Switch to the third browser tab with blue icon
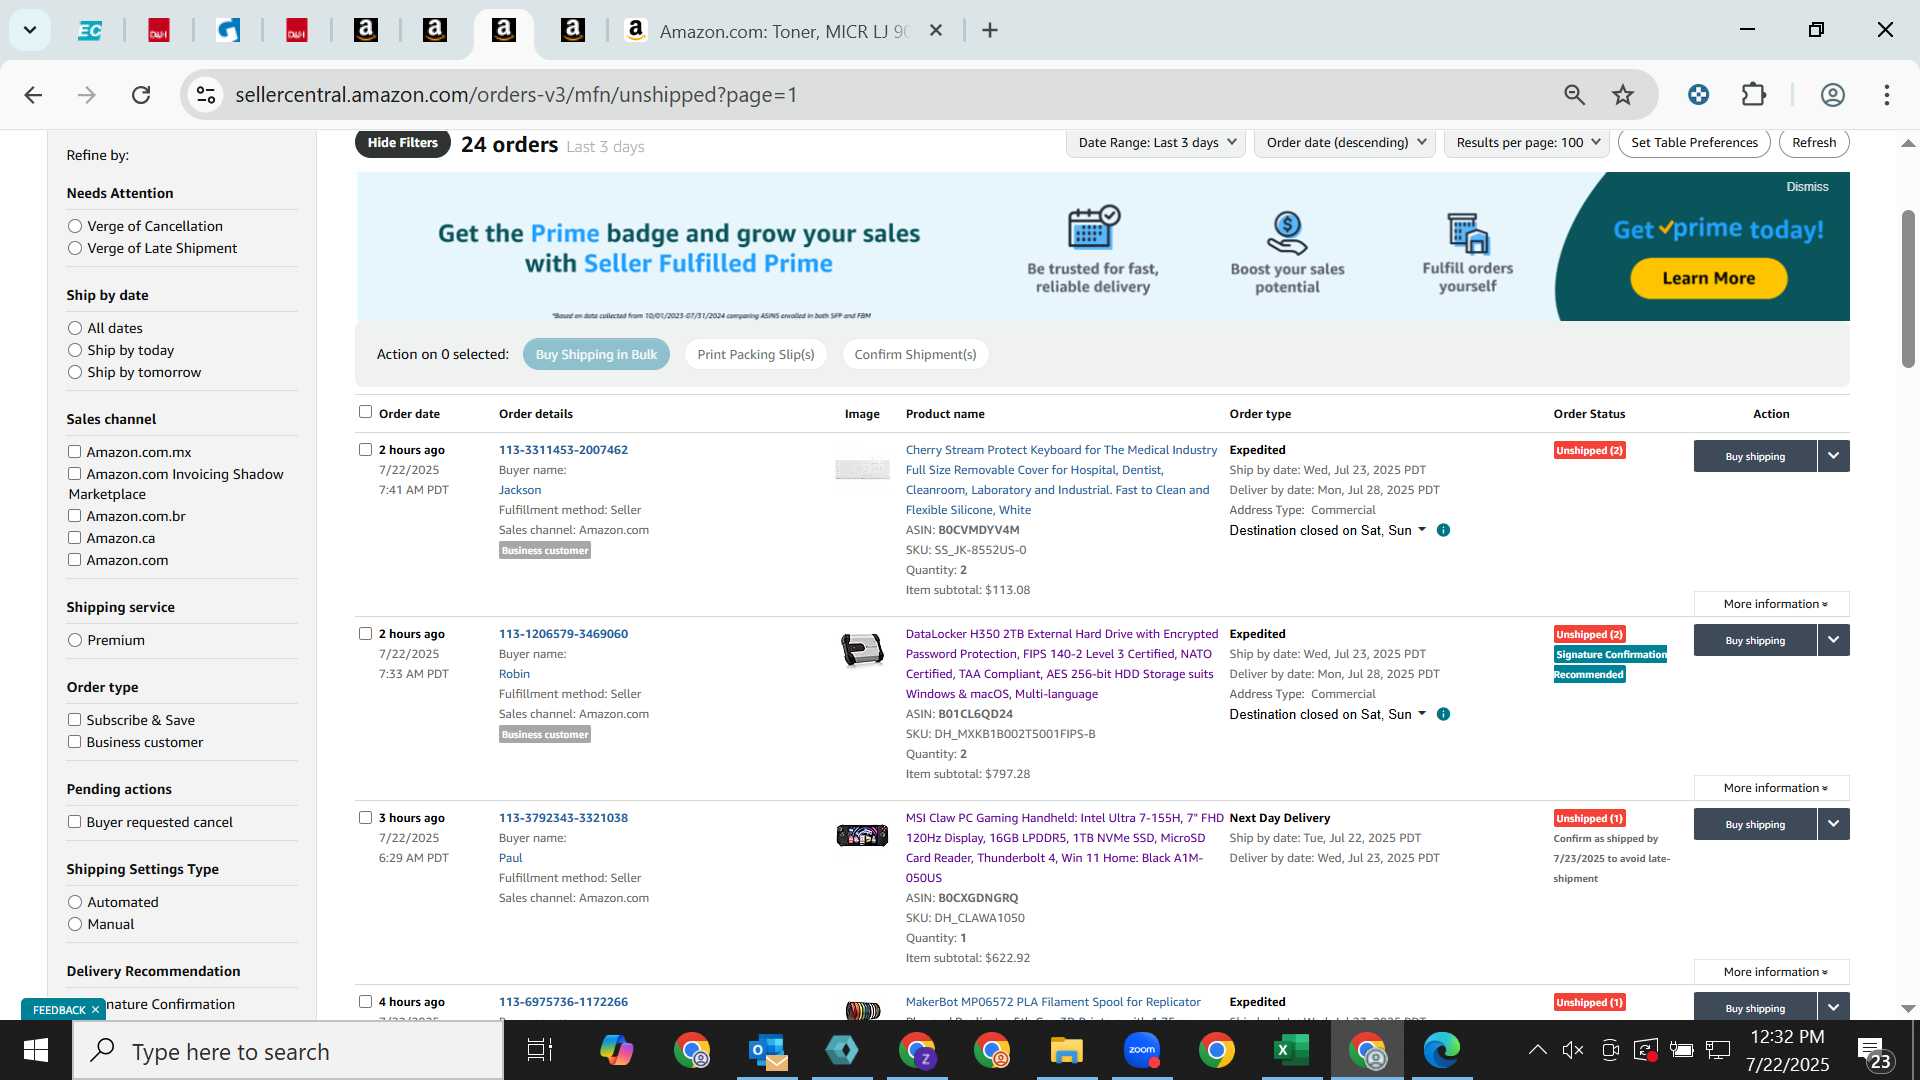Image resolution: width=1920 pixels, height=1080 pixels. pos(228,31)
